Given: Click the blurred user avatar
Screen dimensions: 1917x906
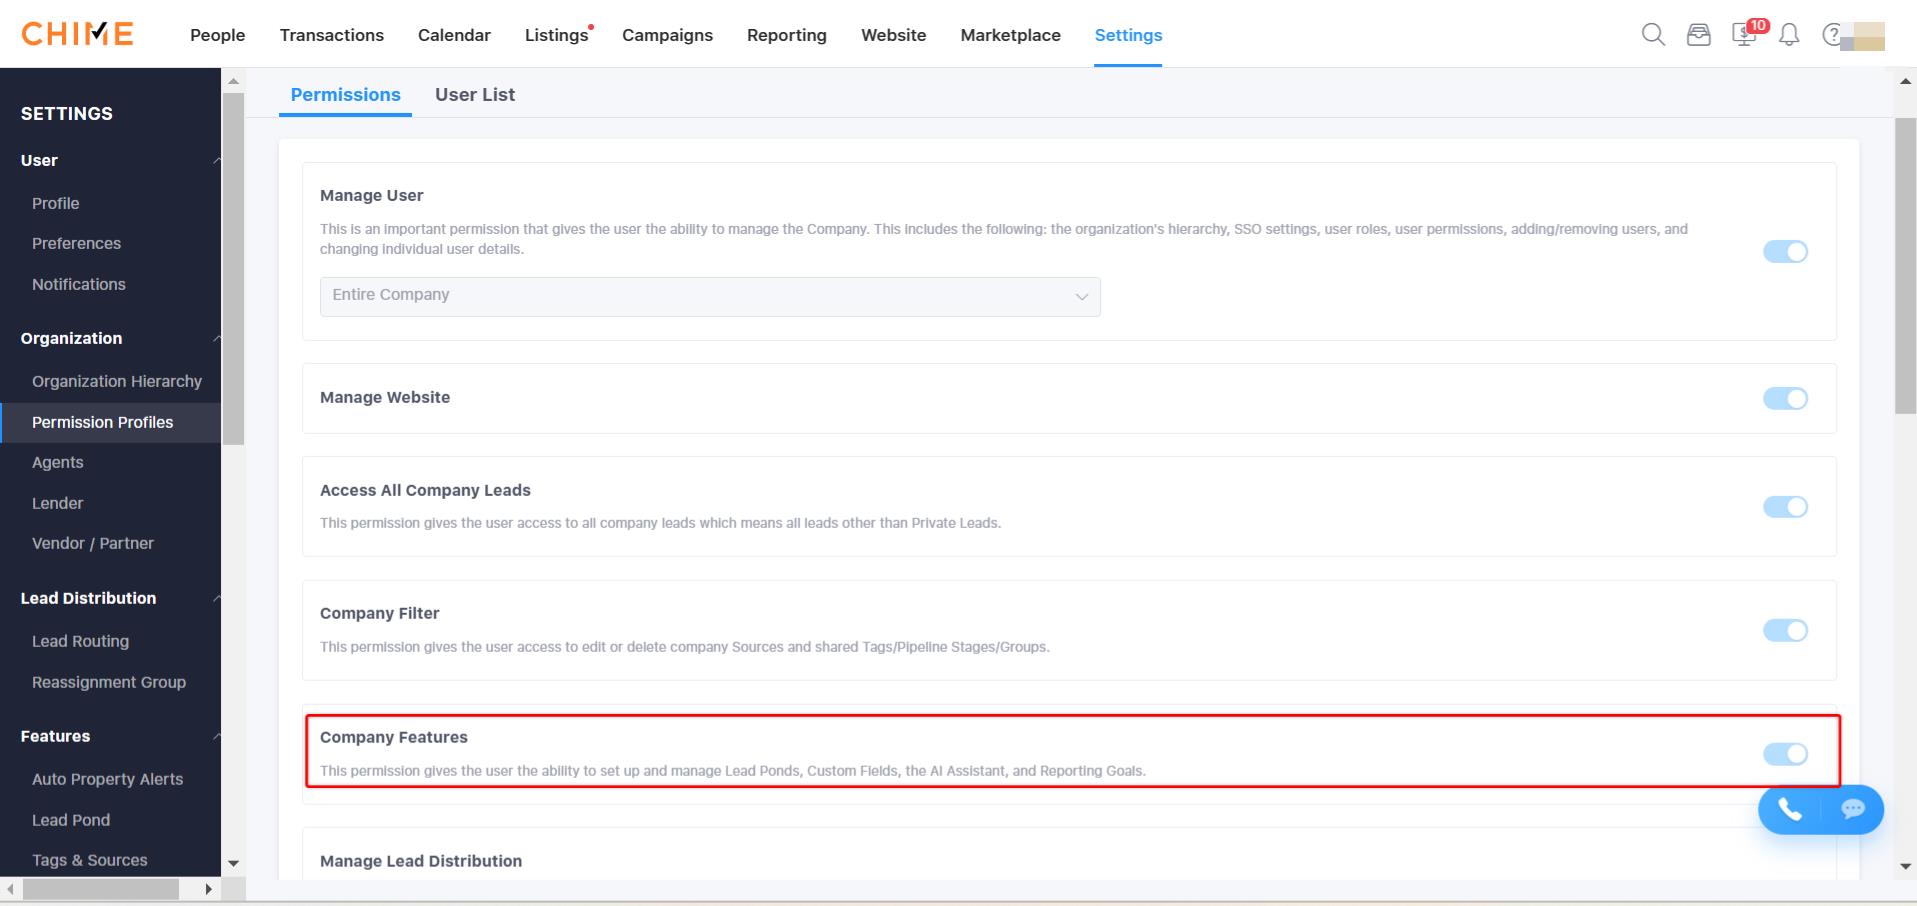Looking at the screenshot, I should point(1863,36).
